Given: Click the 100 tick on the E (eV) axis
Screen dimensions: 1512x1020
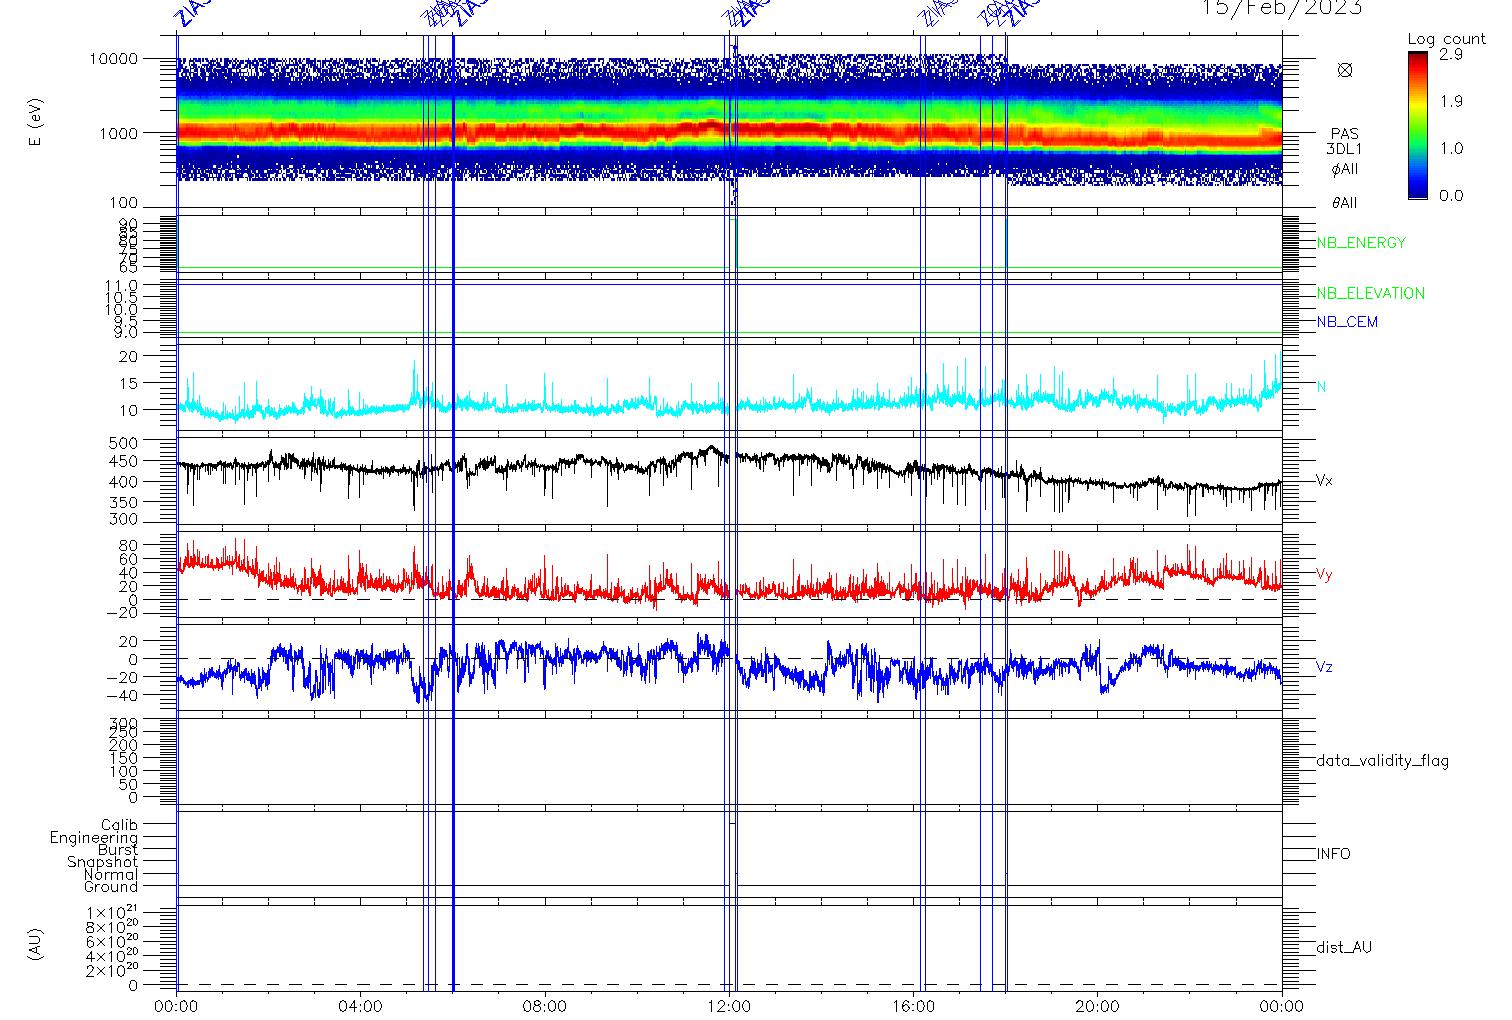Looking at the screenshot, I should [122, 205].
